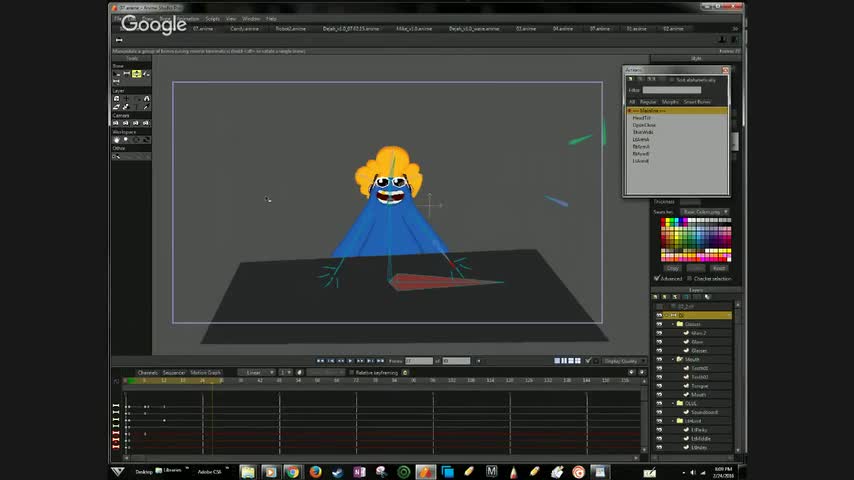Image resolution: width=854 pixels, height=480 pixels.
Task: Switch to the Motion Graph tab
Action: [x=205, y=373]
